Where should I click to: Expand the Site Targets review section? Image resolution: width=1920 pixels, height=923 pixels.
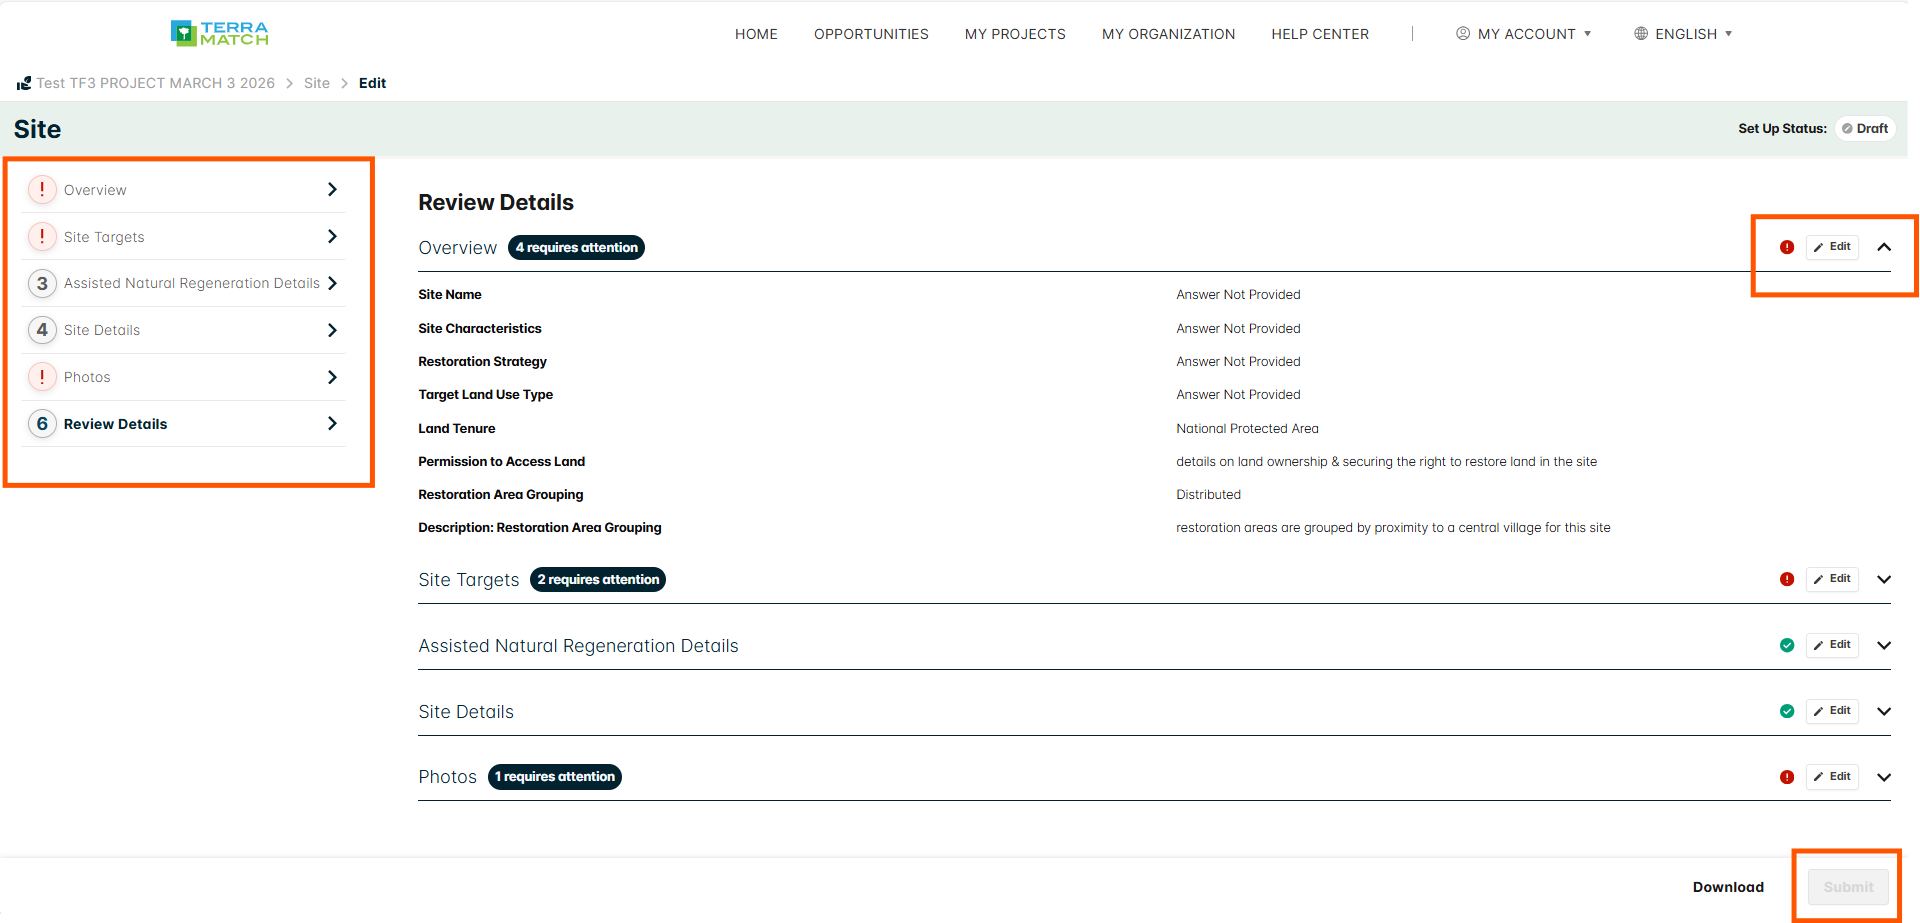[x=1884, y=579]
